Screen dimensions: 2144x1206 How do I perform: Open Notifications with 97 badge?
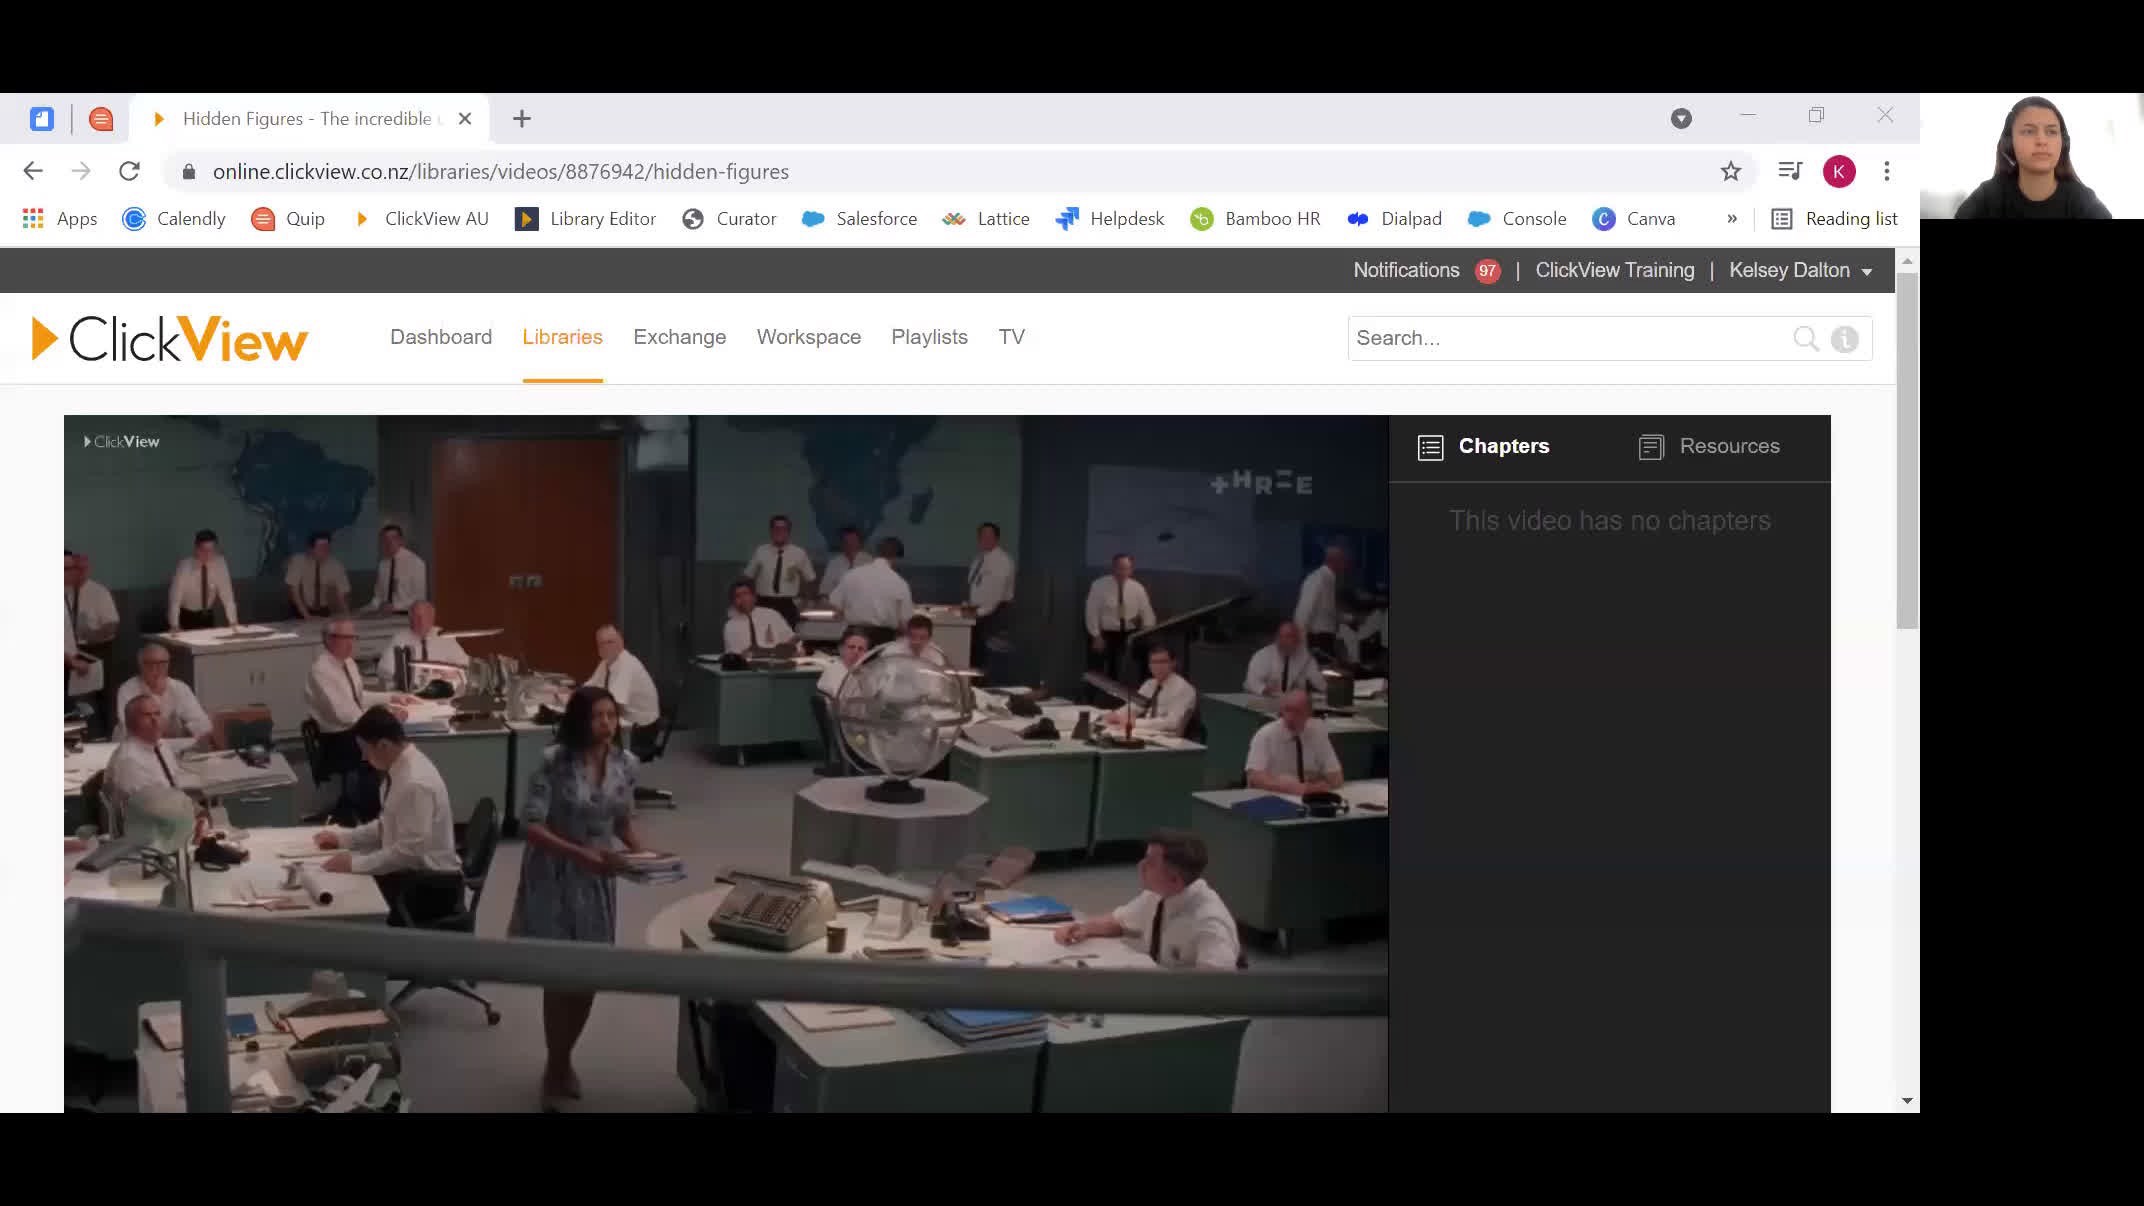[x=1426, y=270]
